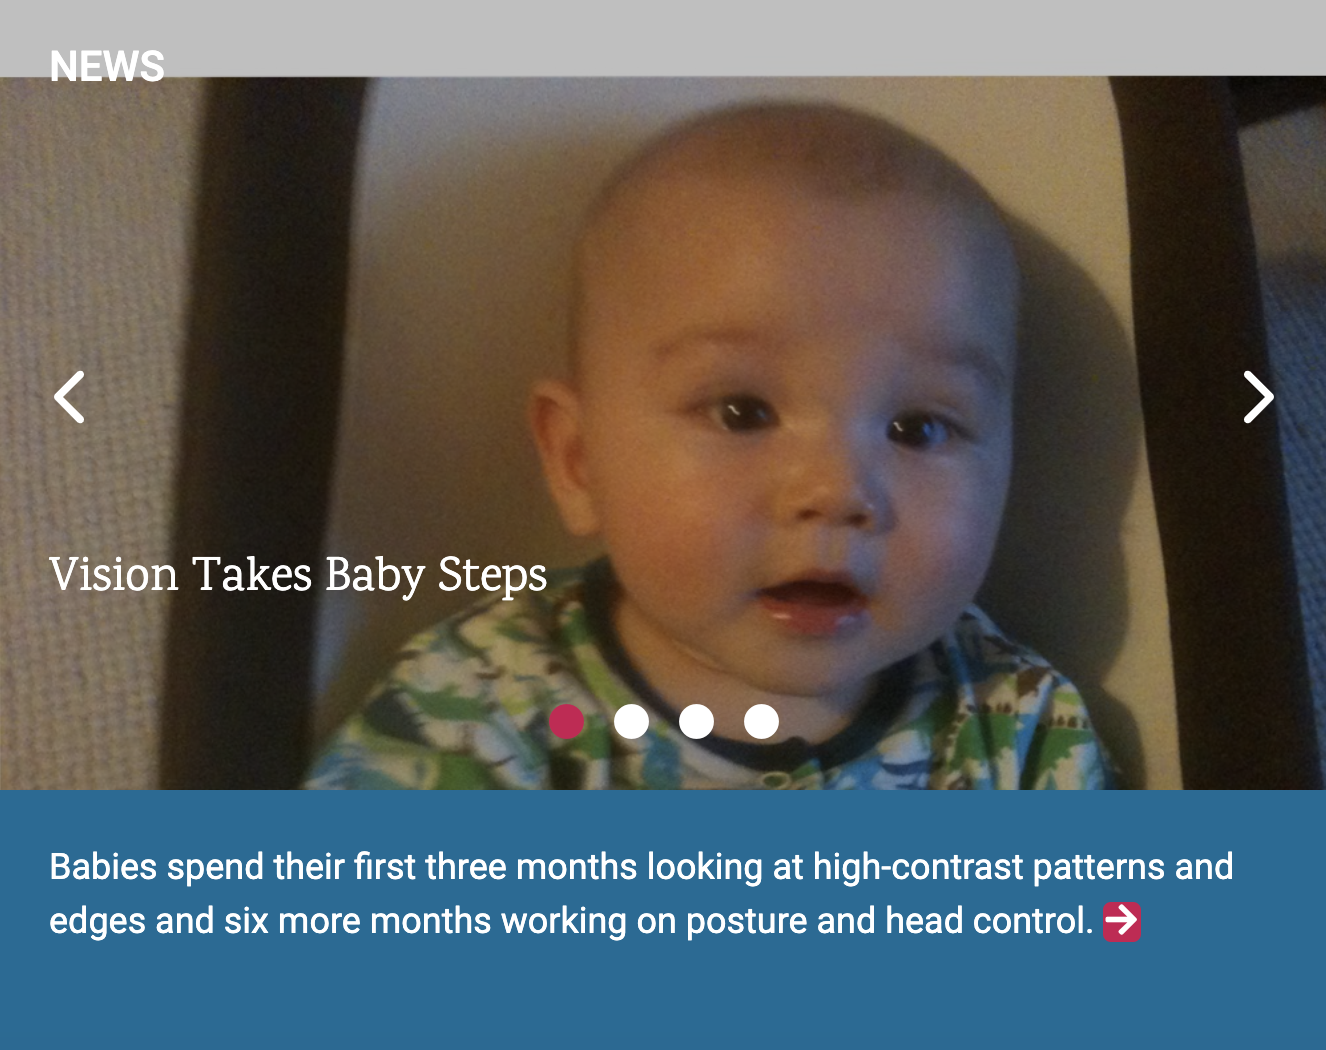Select the active red carousel dot

pos(567,721)
